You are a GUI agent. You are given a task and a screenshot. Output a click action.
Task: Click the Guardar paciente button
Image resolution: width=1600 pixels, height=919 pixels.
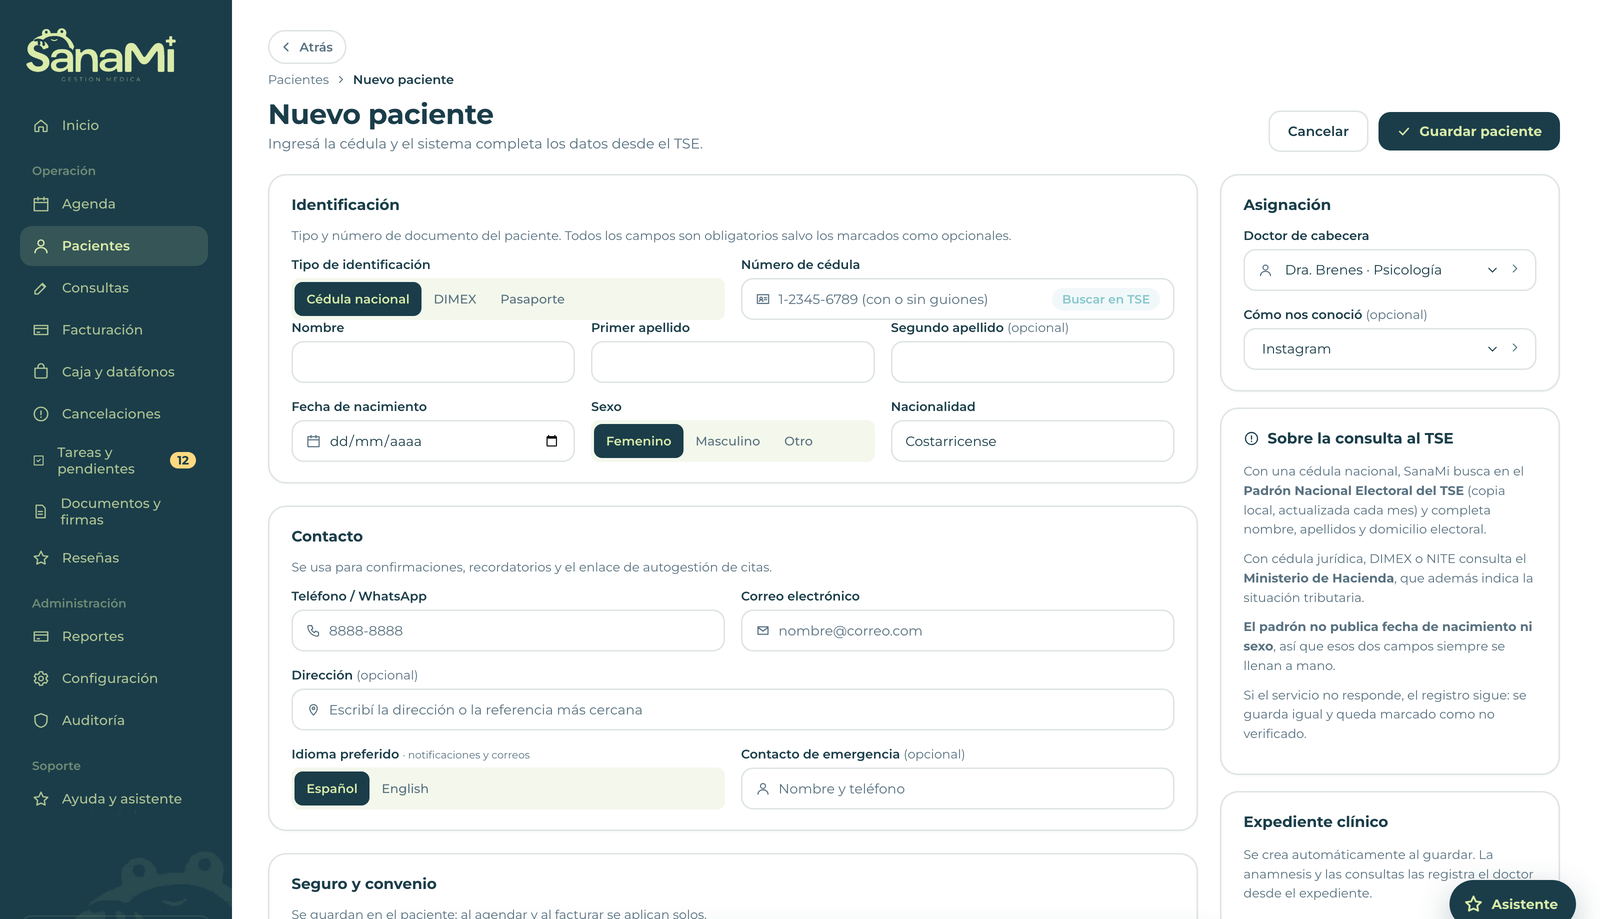[1469, 131]
